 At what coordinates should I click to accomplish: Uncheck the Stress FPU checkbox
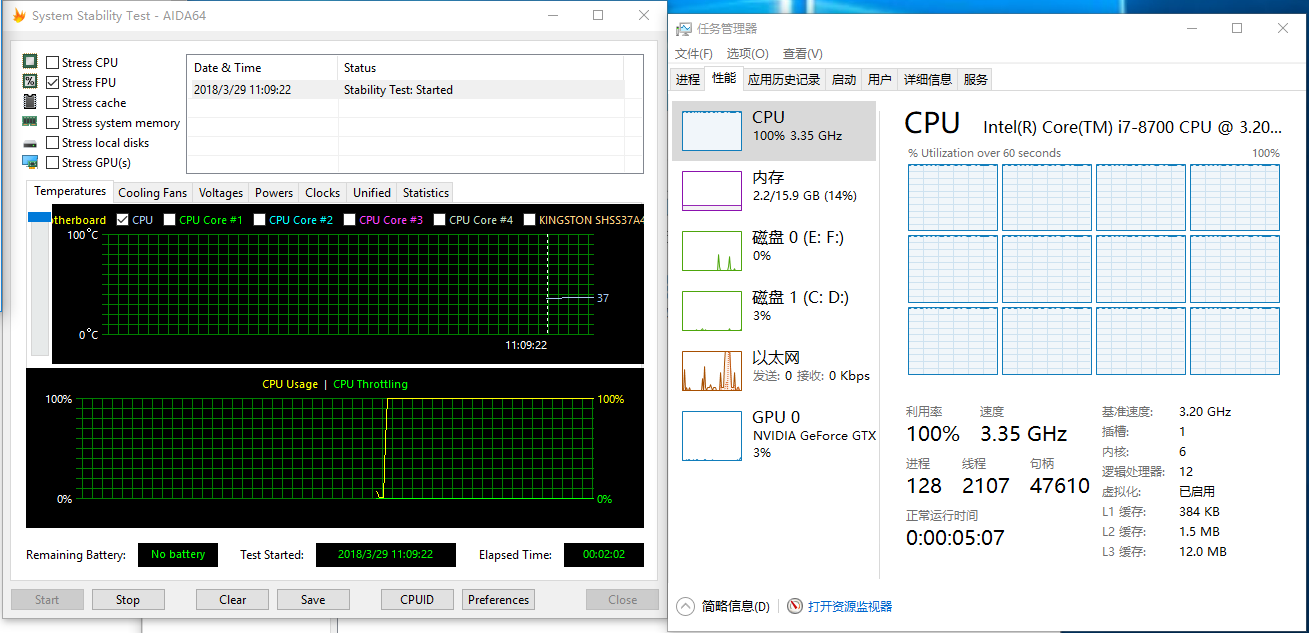pos(52,82)
